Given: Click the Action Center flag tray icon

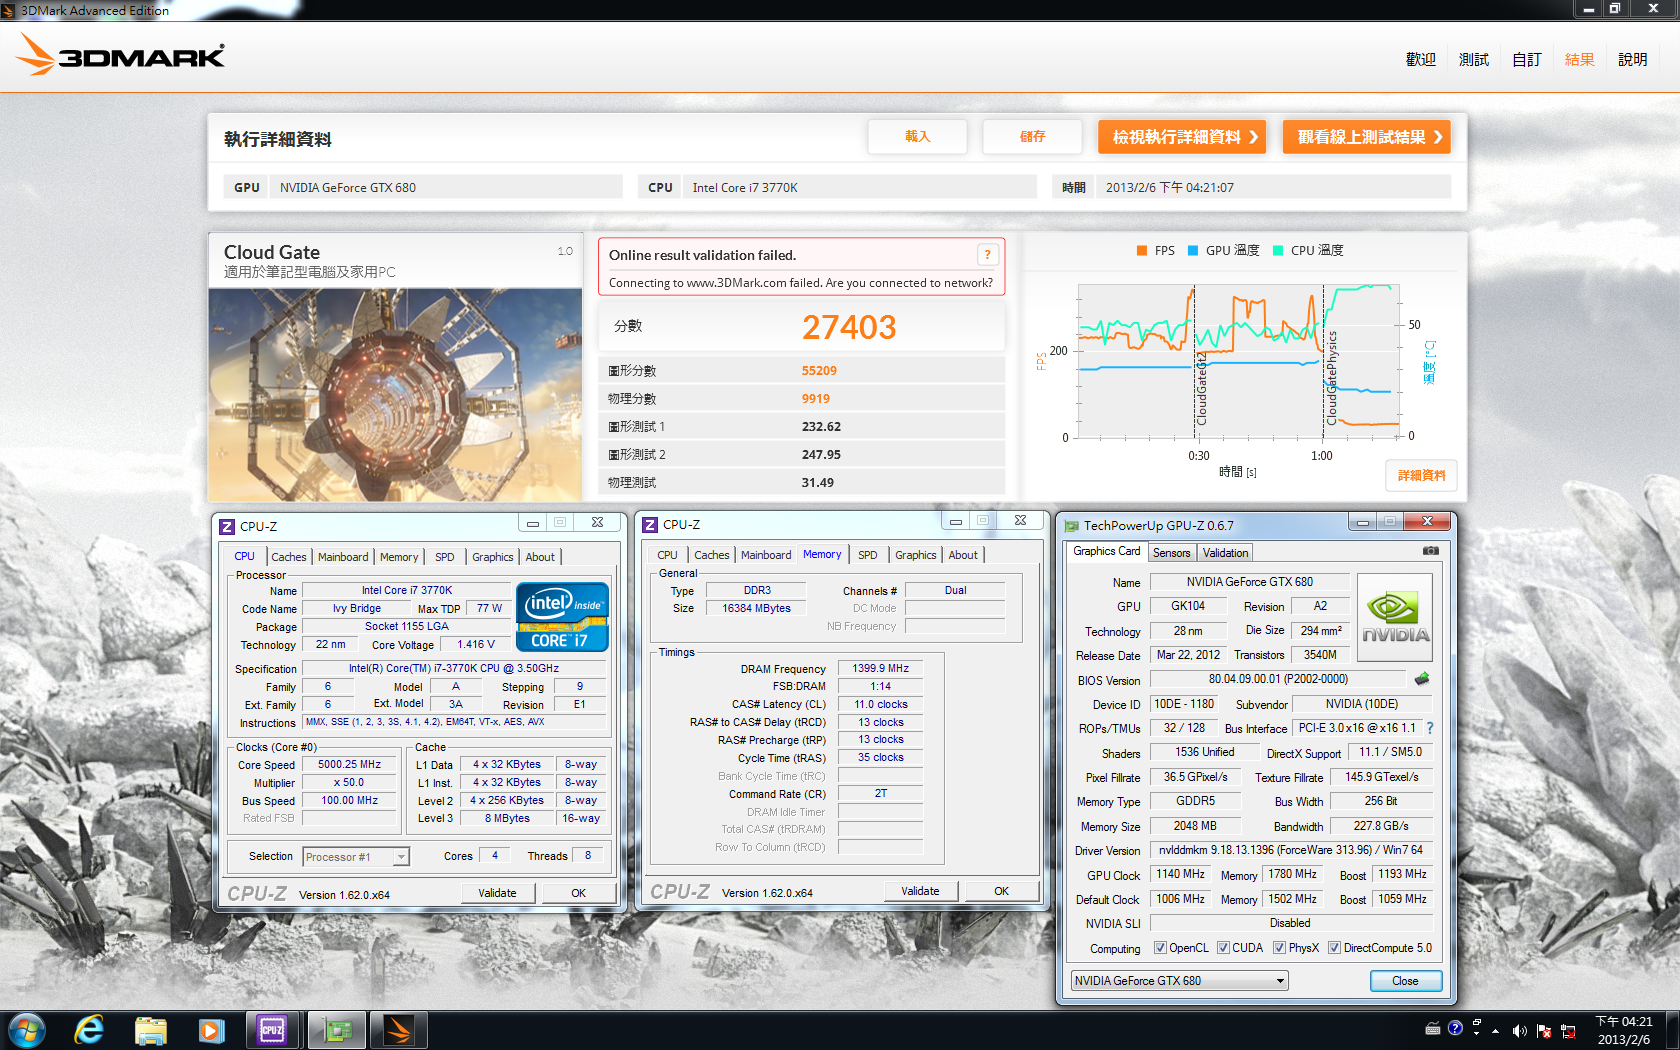Looking at the screenshot, I should coord(1544,1030).
